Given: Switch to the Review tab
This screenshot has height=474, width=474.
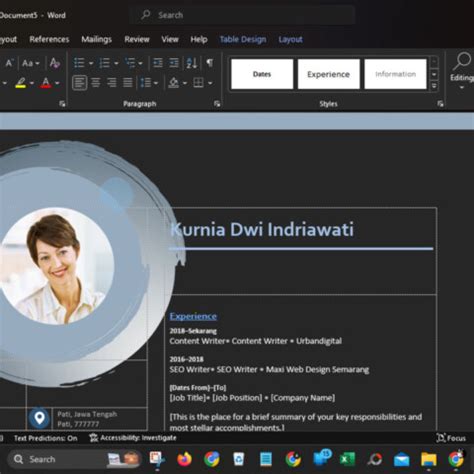Looking at the screenshot, I should 137,39.
